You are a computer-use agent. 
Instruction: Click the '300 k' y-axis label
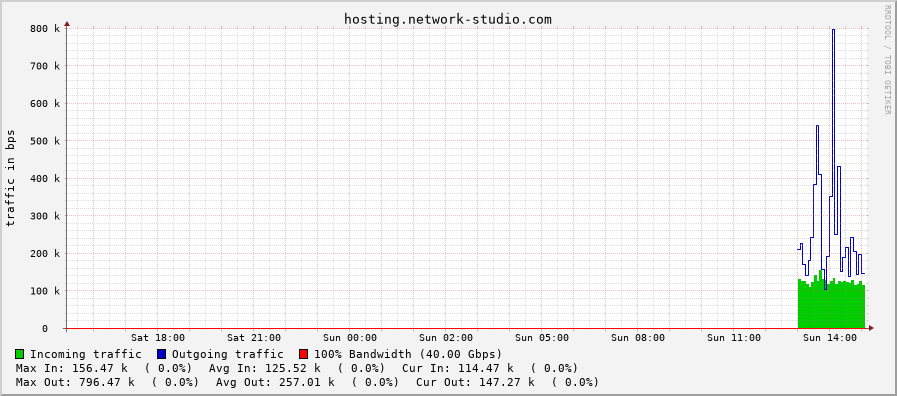click(x=45, y=216)
